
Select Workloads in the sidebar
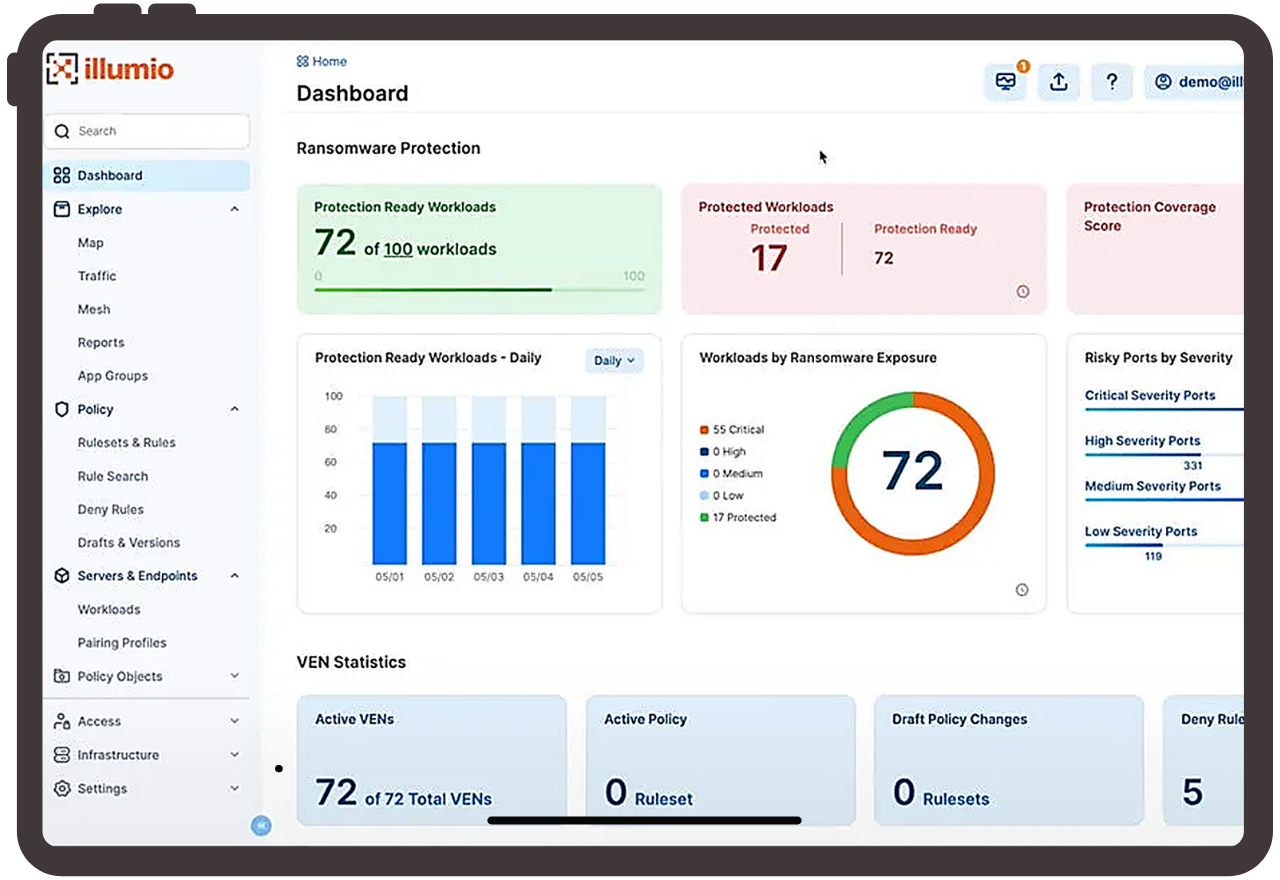coord(109,609)
